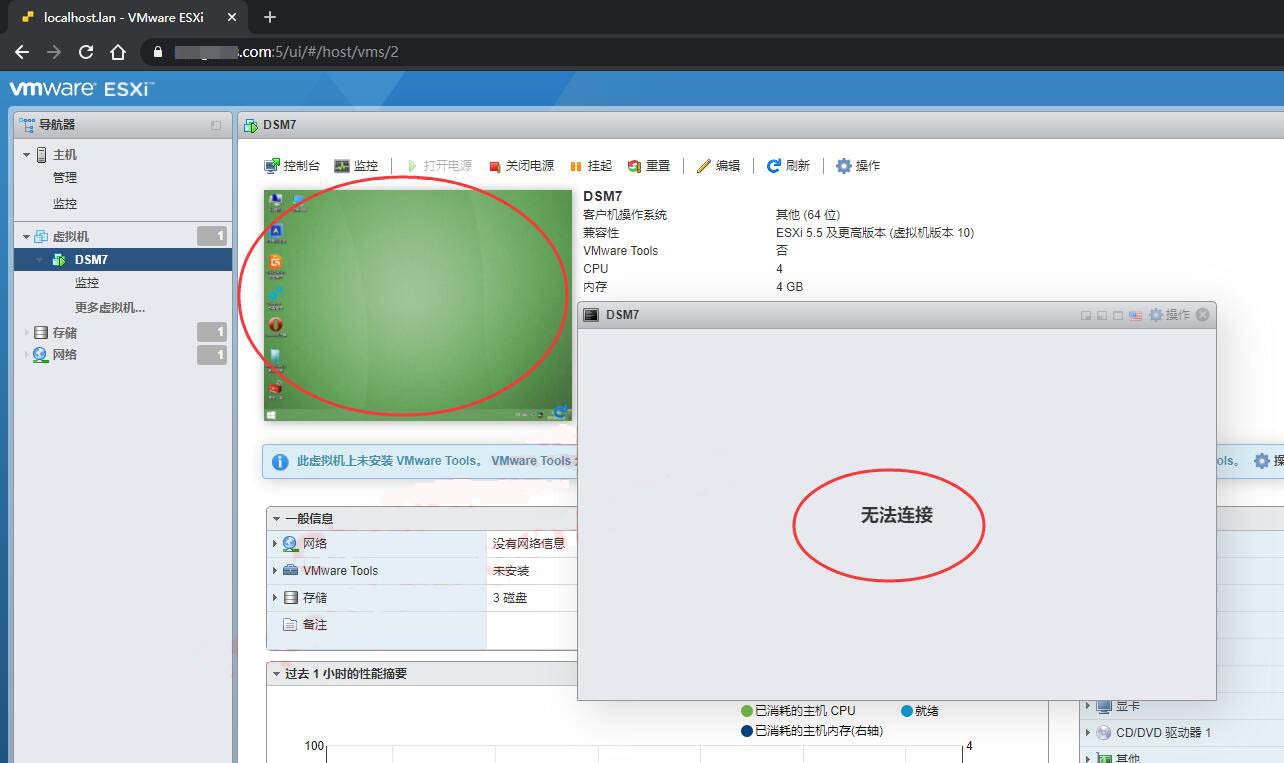Close the DSM7 console window
Viewport: 1284px width, 763px height.
(x=1203, y=315)
